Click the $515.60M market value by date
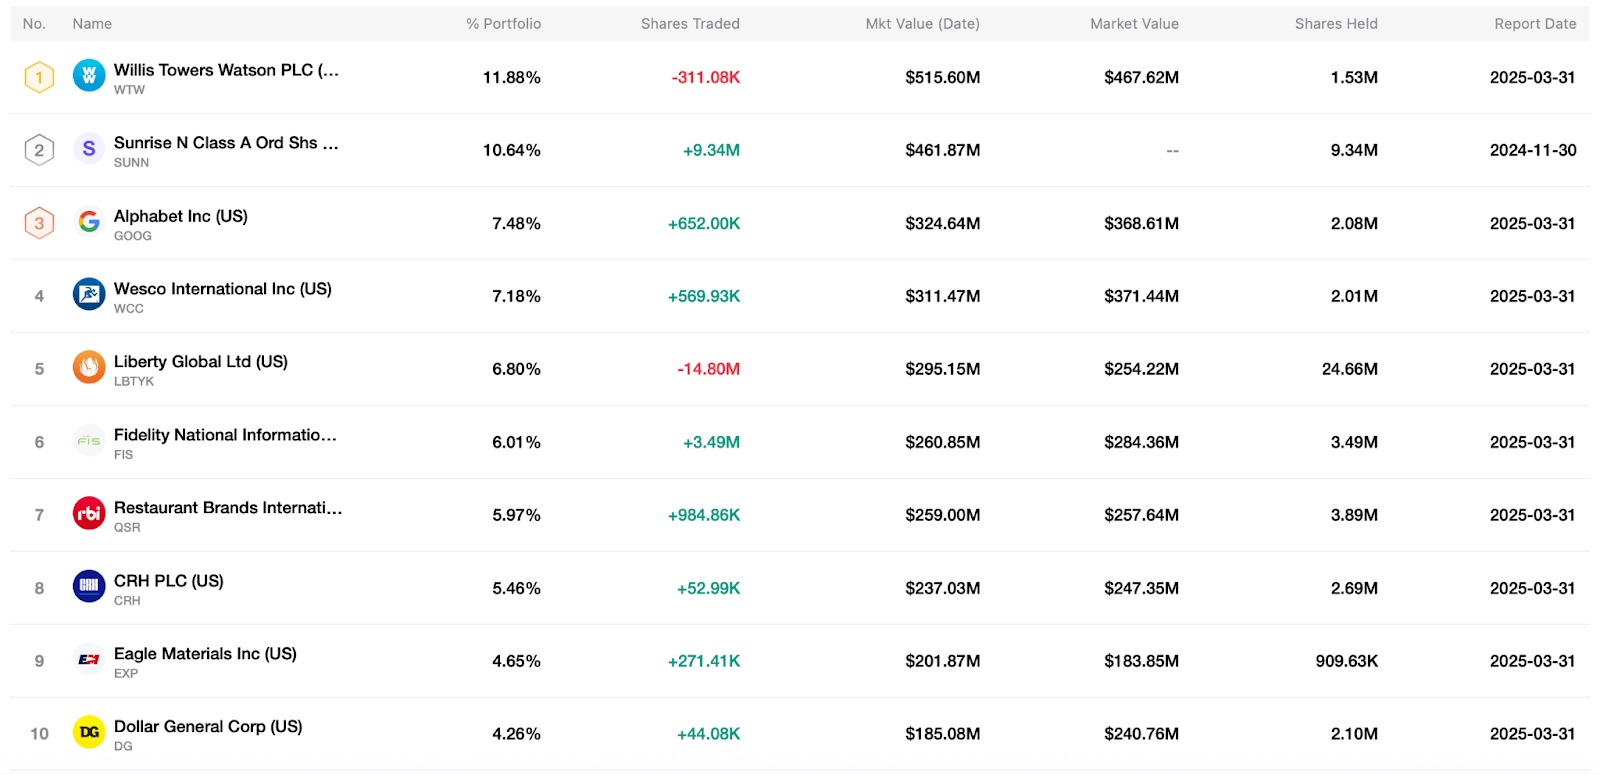 coord(943,78)
